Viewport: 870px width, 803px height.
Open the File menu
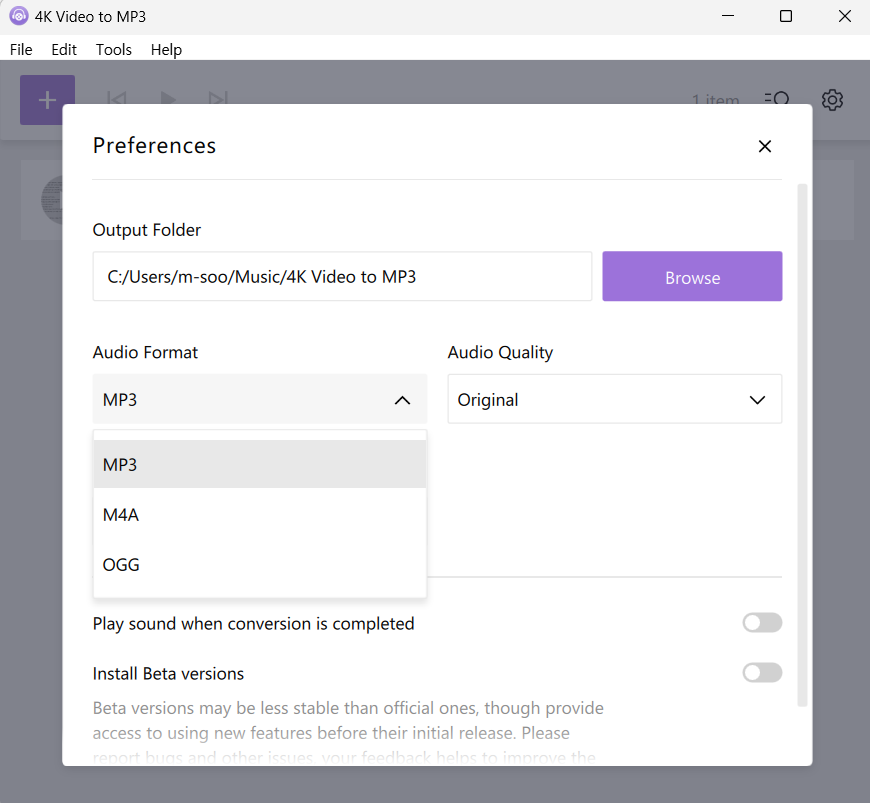click(x=21, y=49)
